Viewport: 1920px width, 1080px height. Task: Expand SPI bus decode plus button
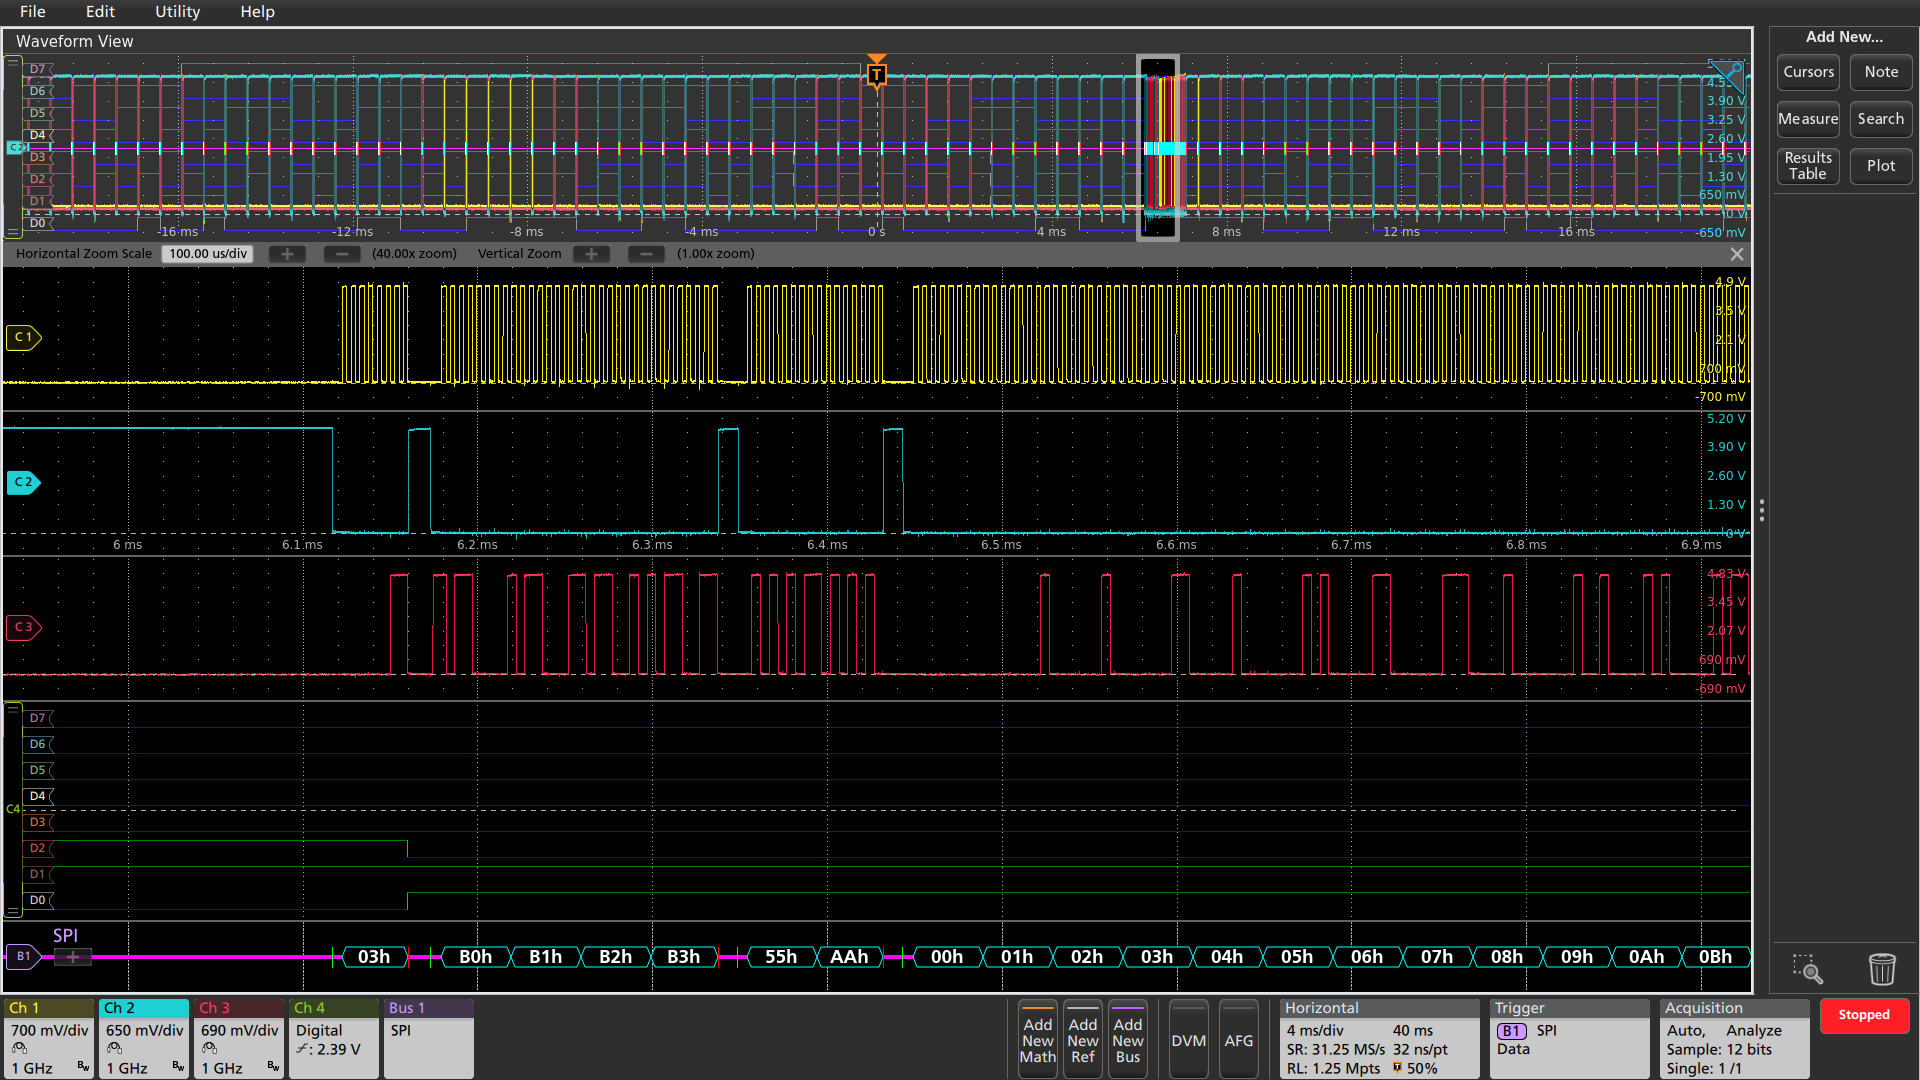(x=72, y=957)
